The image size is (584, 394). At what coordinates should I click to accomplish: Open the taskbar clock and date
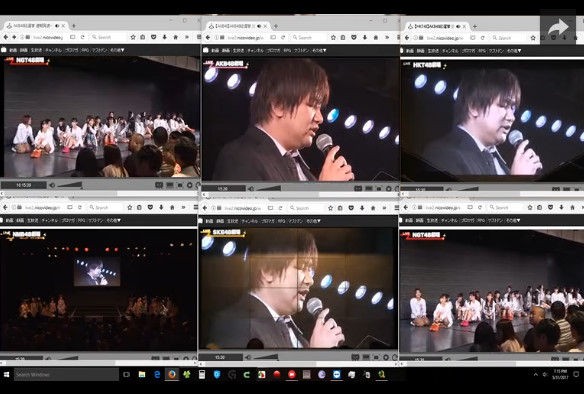click(x=560, y=374)
